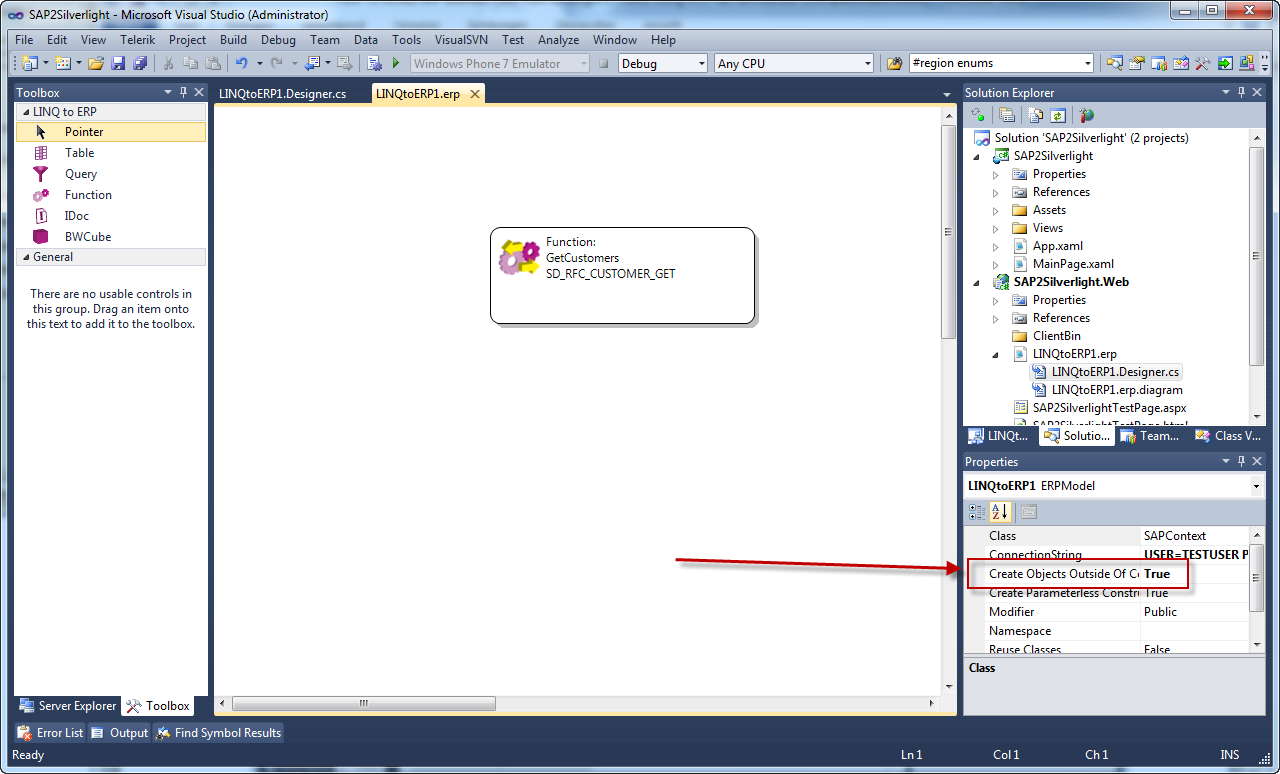Click the Undo arrow icon
Viewport: 1280px width, 774px height.
pos(241,63)
